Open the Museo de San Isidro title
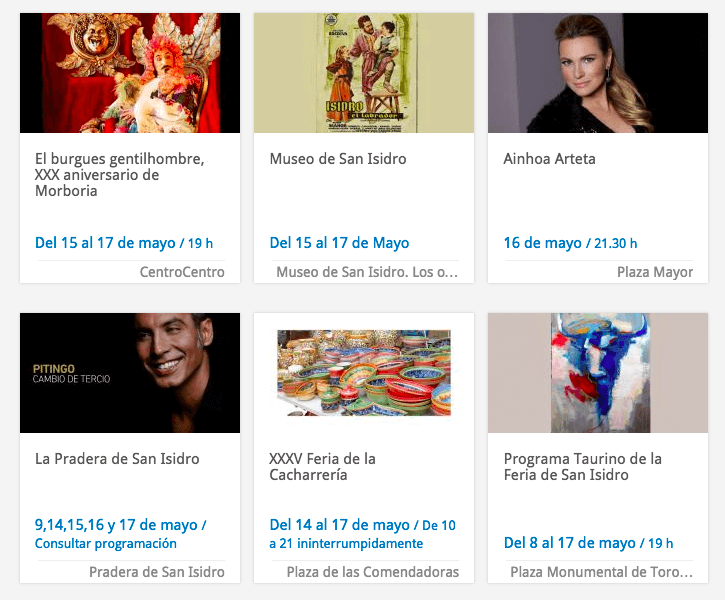 click(x=338, y=159)
